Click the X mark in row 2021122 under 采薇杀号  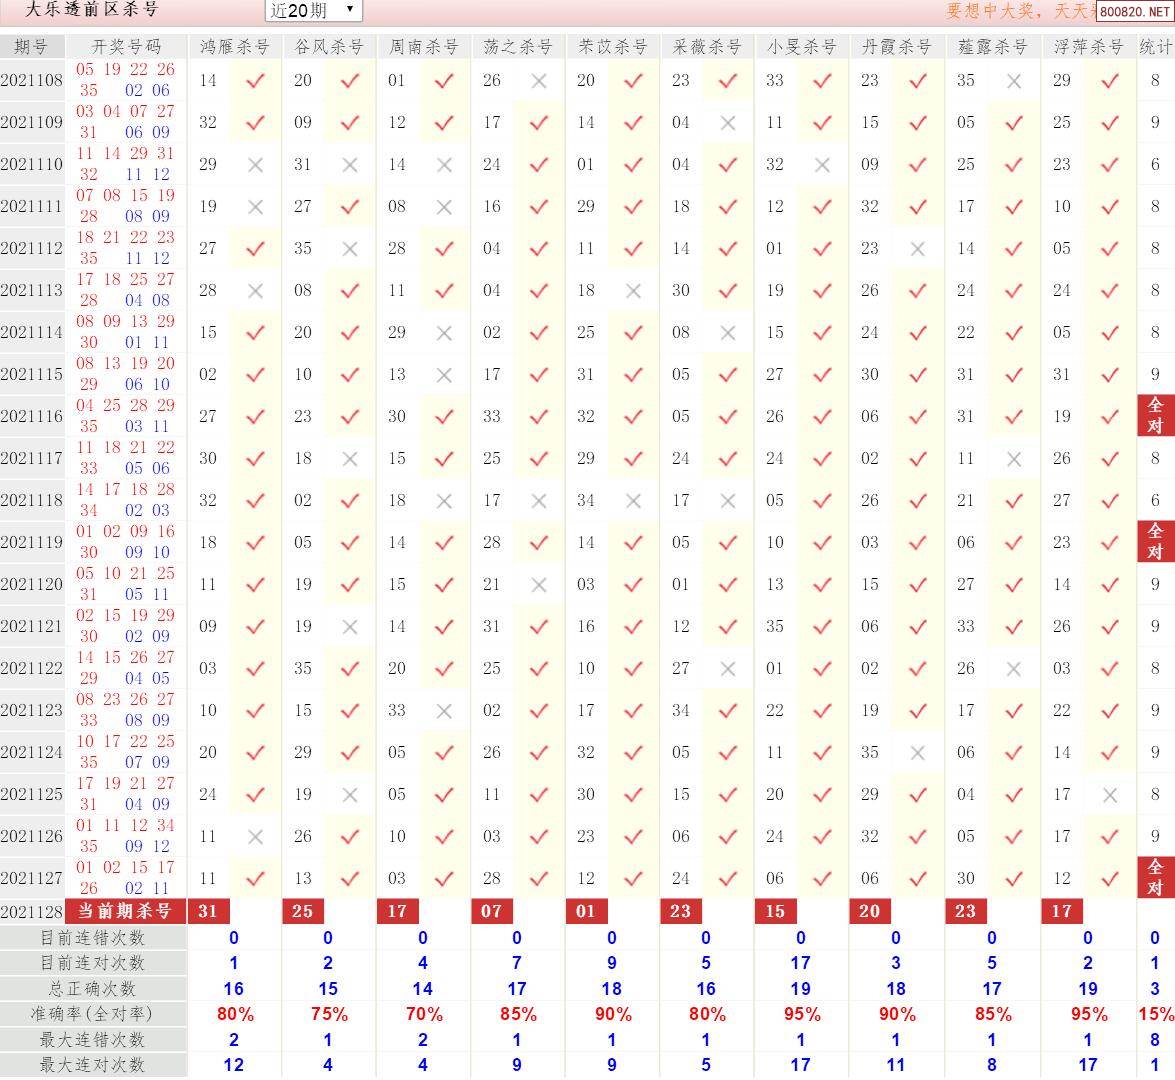pyautogui.click(x=728, y=669)
